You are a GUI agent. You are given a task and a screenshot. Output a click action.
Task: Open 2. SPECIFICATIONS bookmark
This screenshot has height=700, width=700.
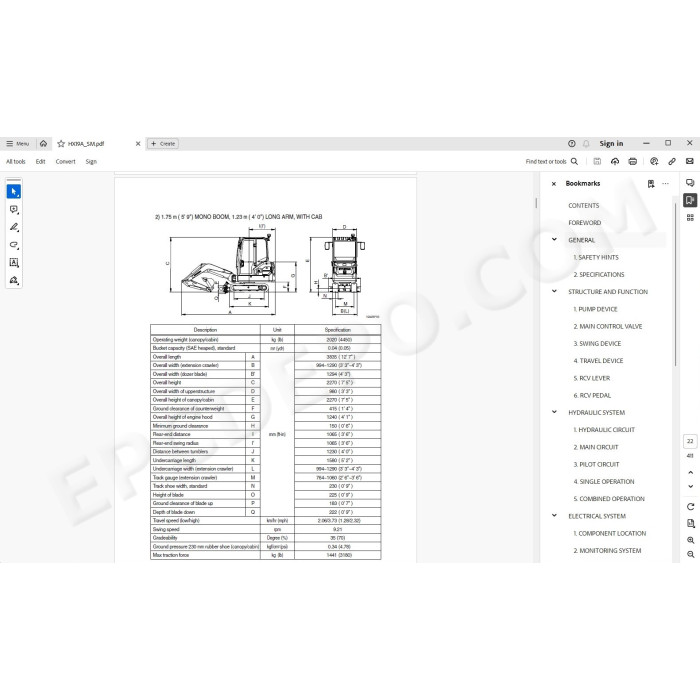[599, 275]
